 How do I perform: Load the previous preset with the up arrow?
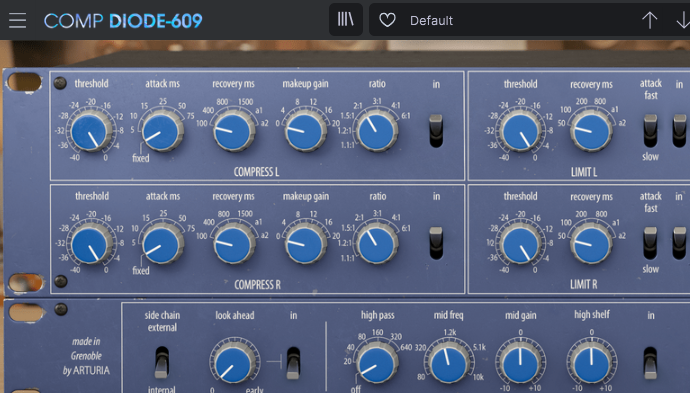pos(650,20)
